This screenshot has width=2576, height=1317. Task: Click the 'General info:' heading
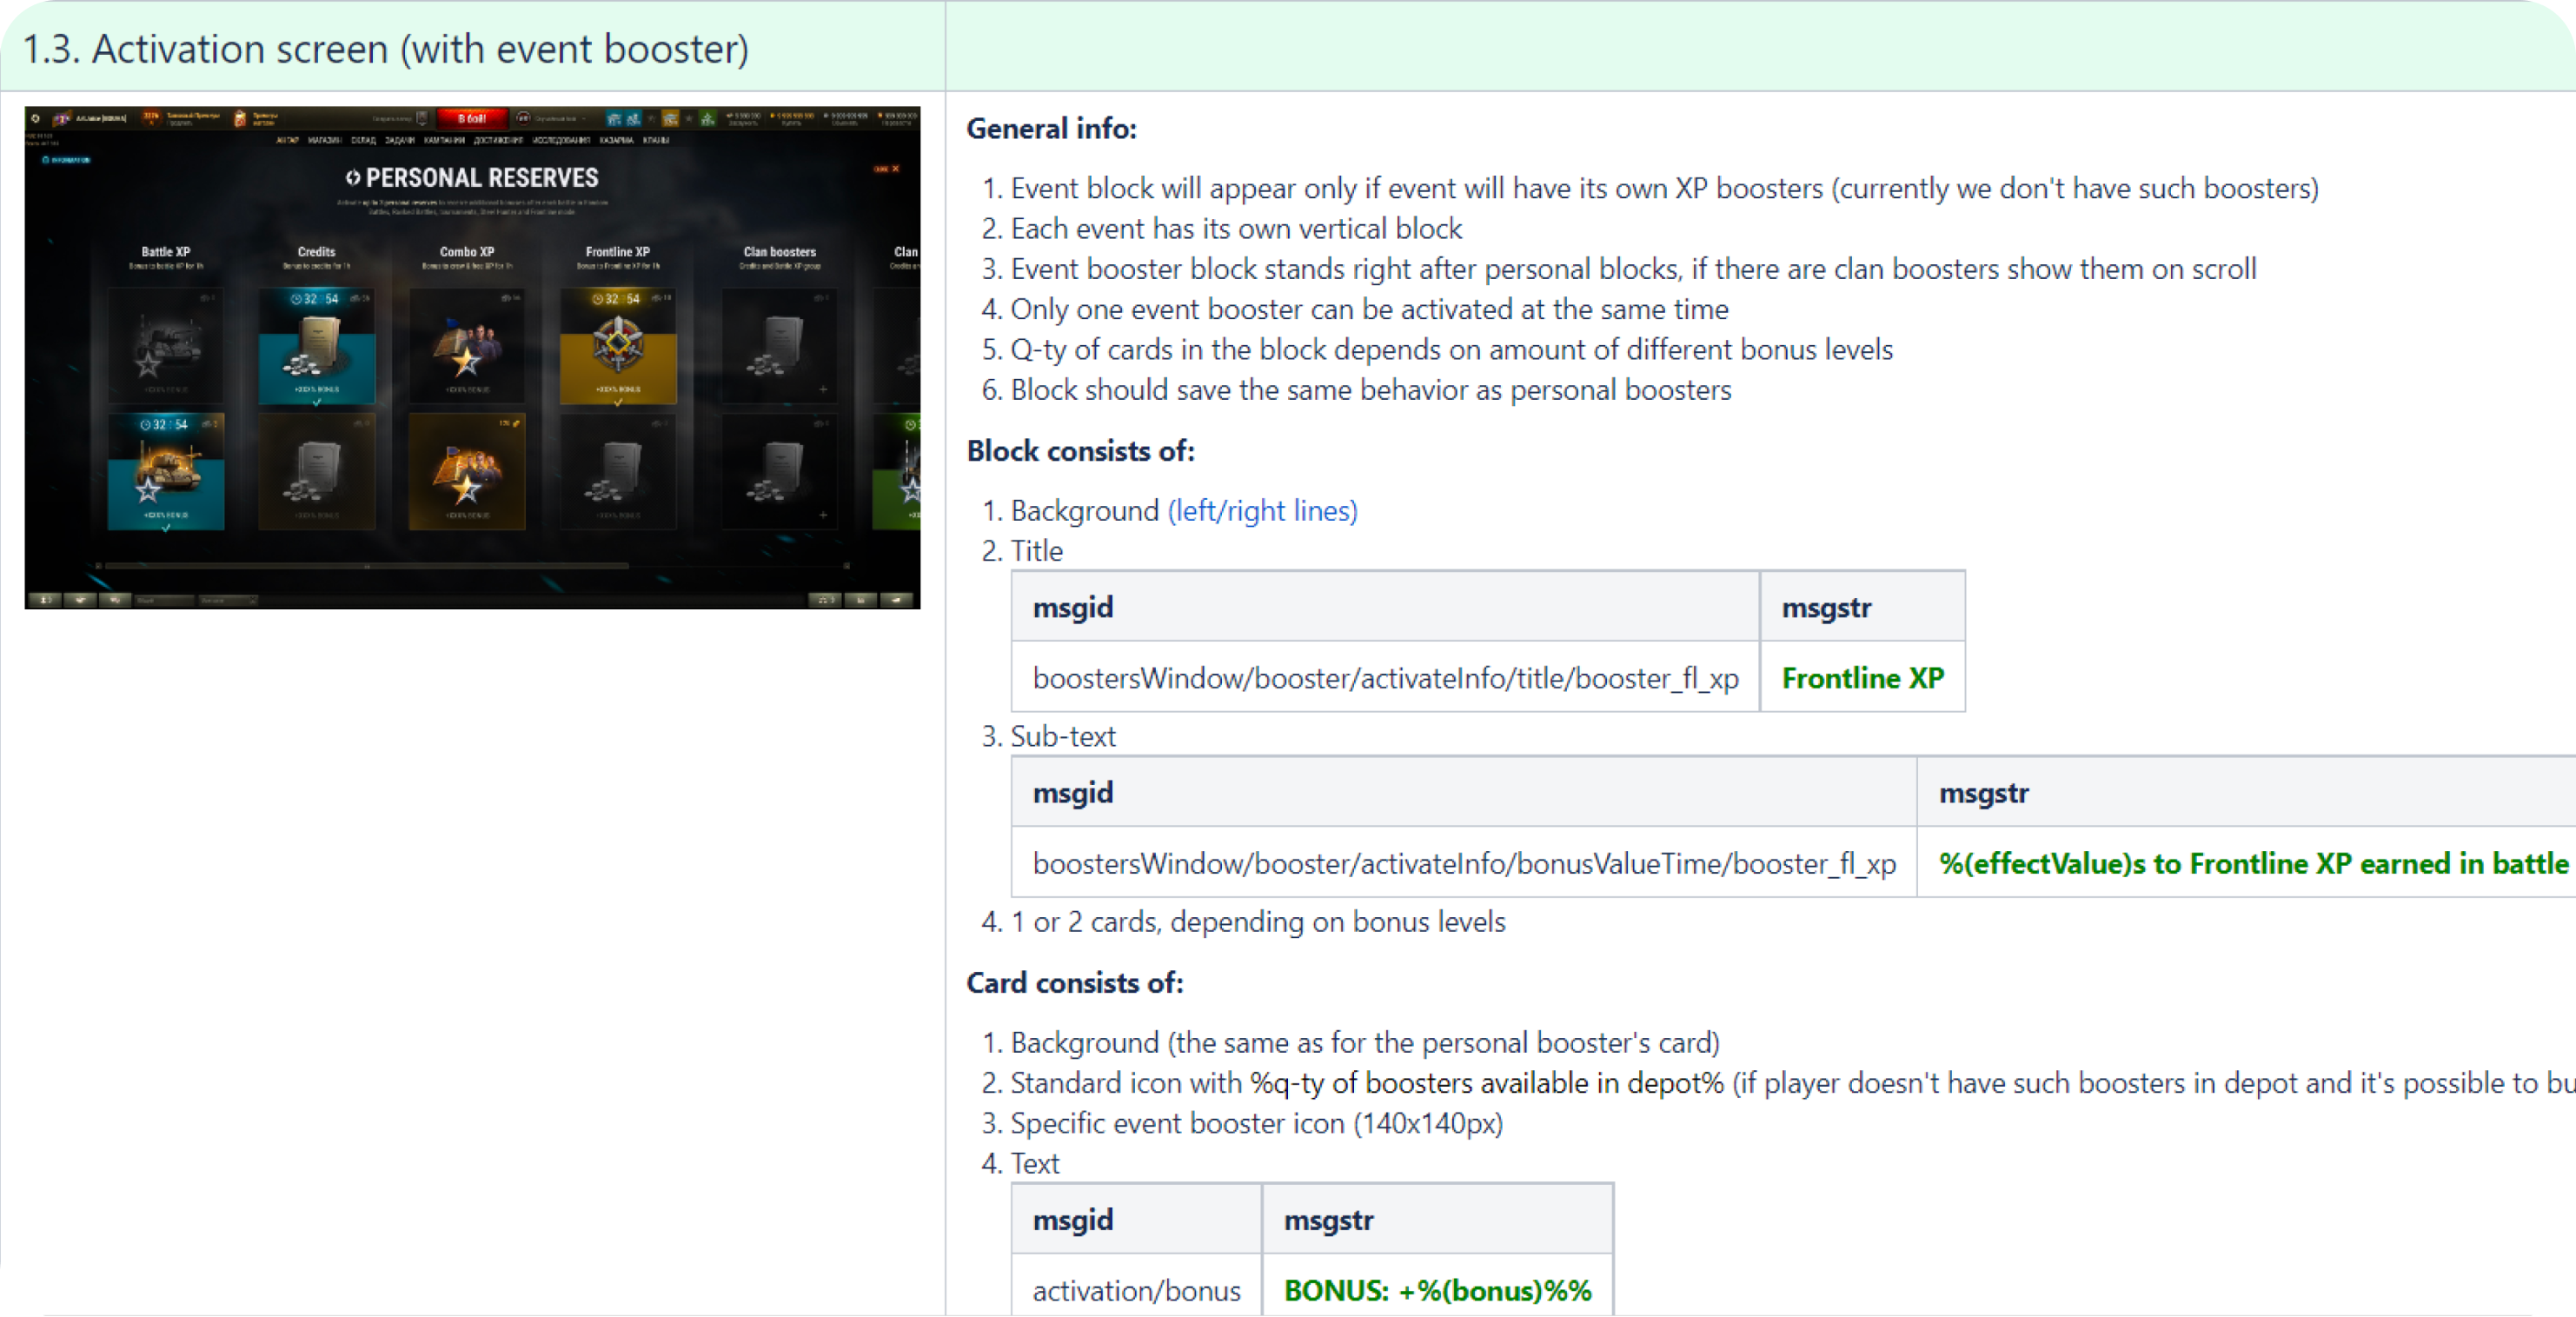point(1051,128)
